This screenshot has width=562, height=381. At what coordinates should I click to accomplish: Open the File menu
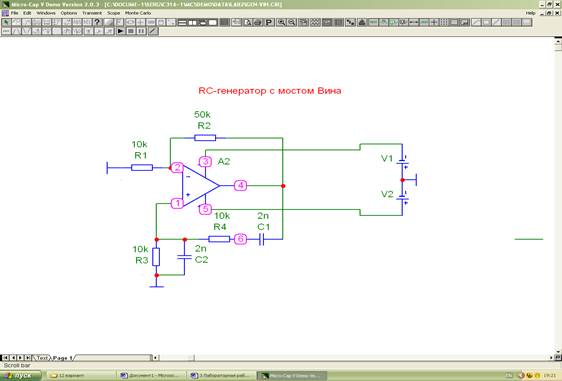click(x=14, y=13)
